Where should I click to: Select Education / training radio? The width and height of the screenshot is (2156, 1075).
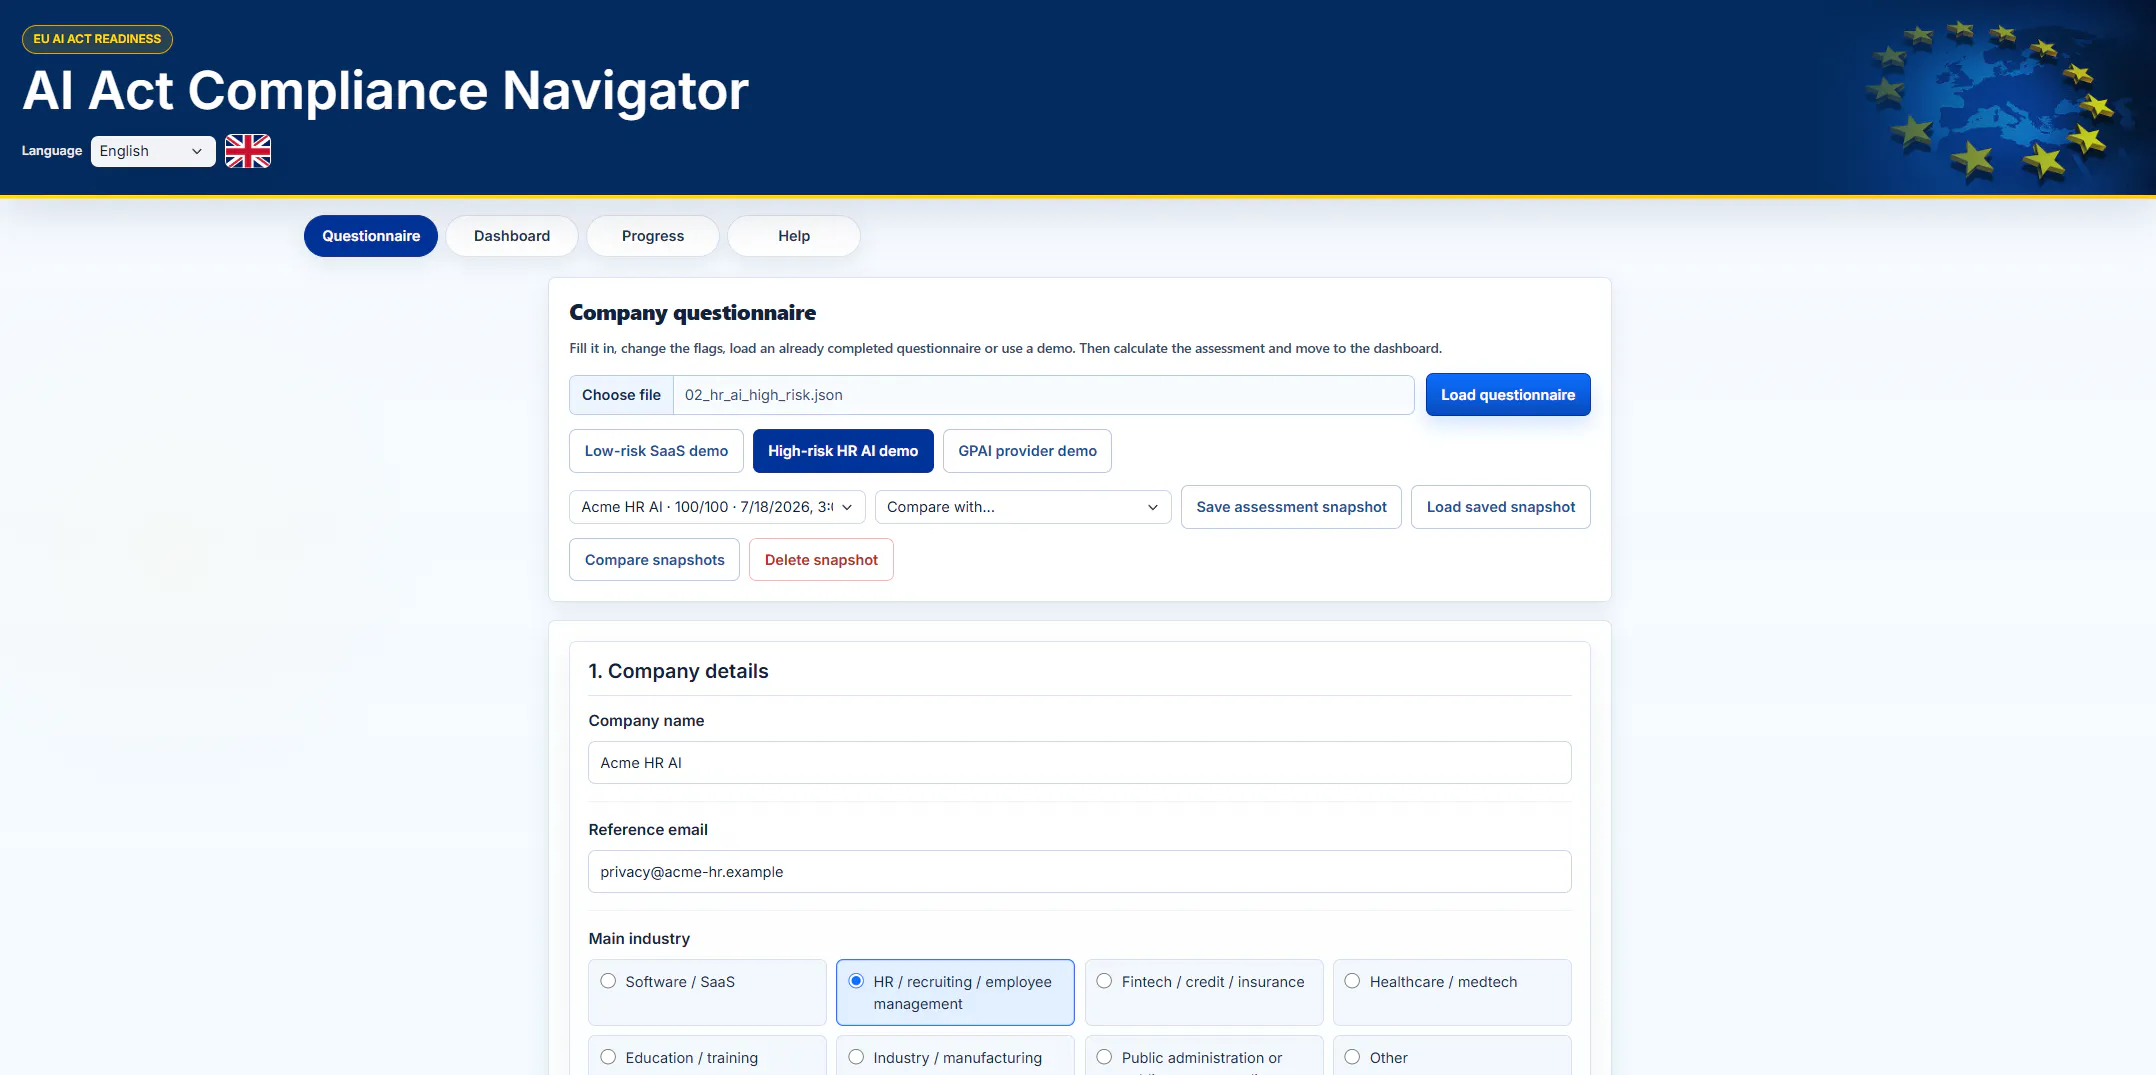(608, 1057)
